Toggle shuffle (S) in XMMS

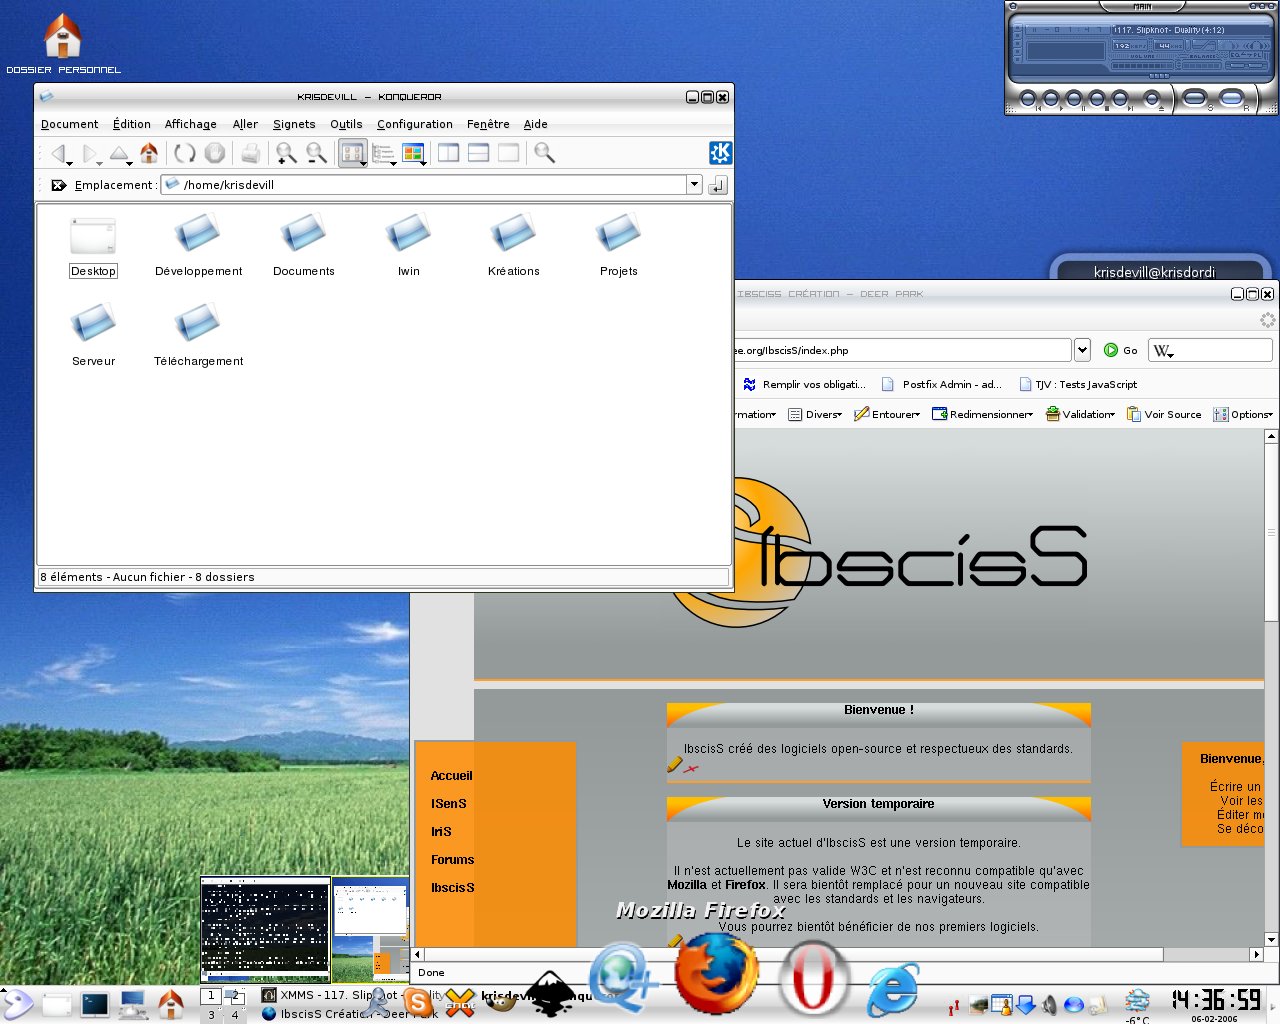pyautogui.click(x=1195, y=98)
